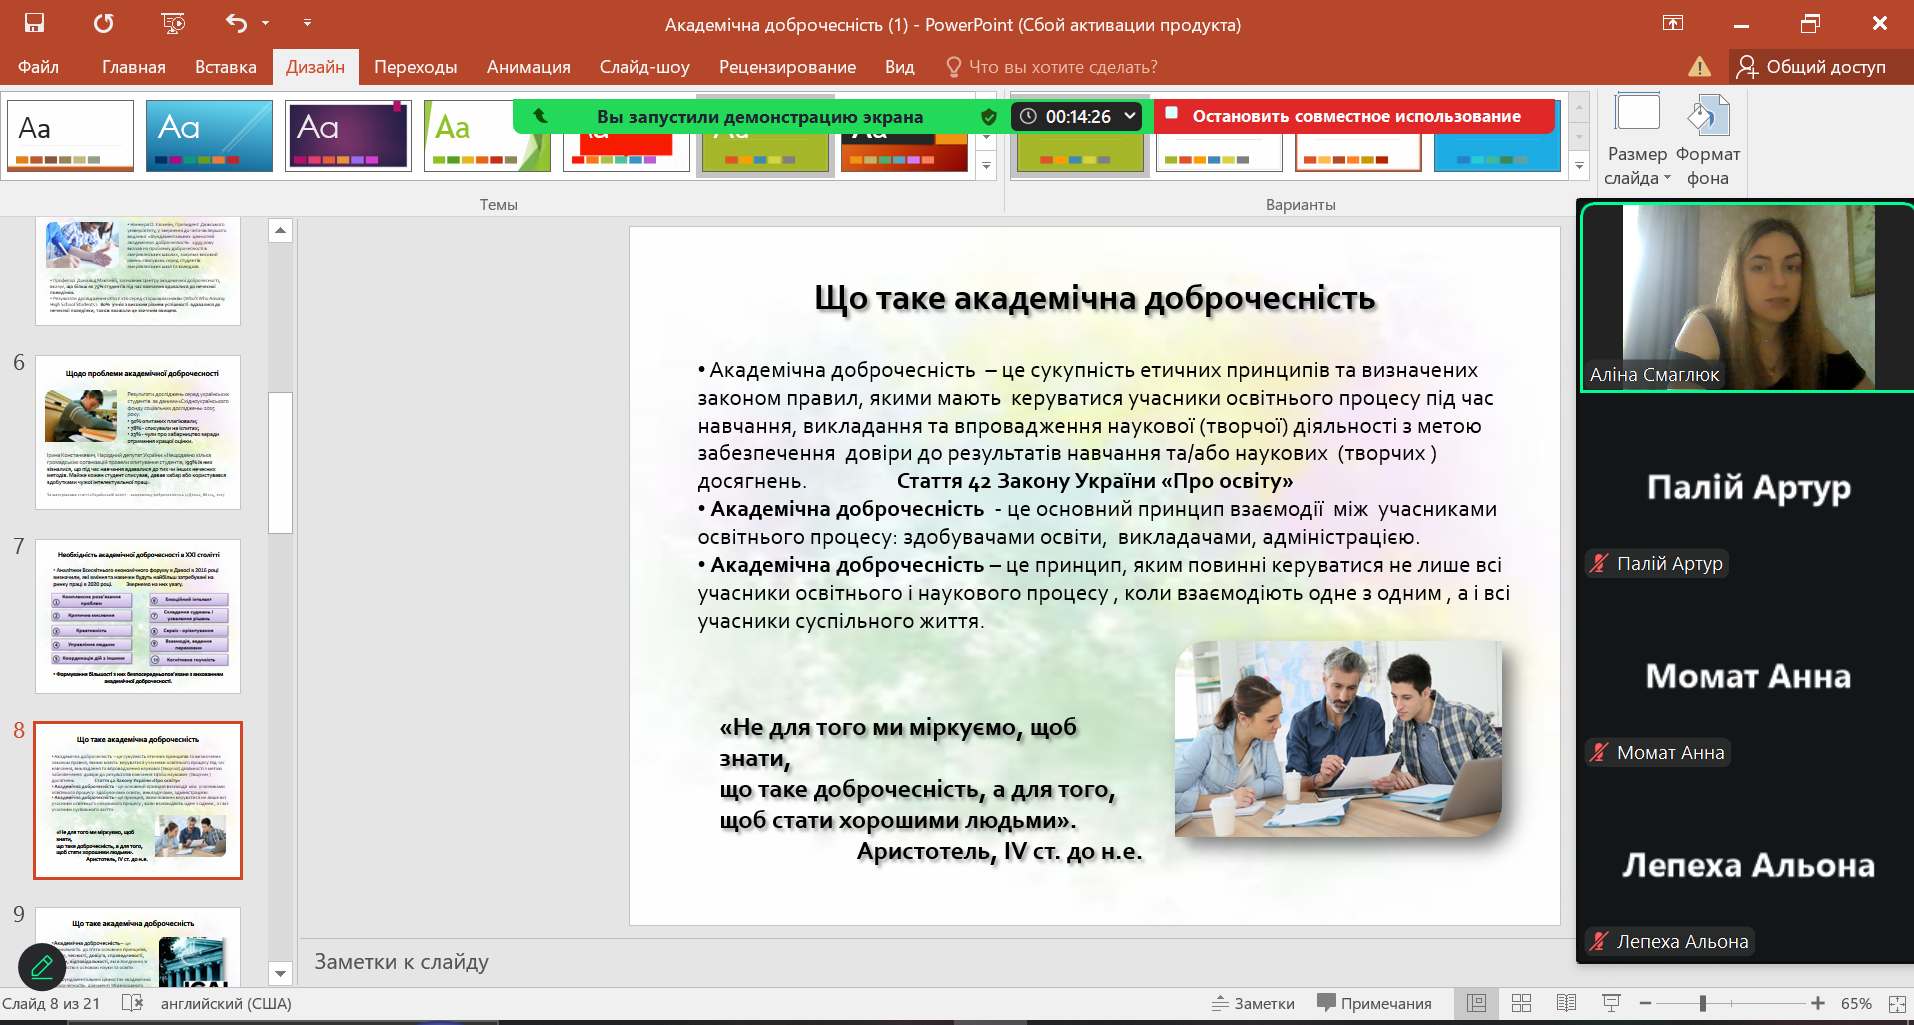The width and height of the screenshot is (1914, 1025).
Task: Click the zoom slider handle
Action: coord(1702,1003)
